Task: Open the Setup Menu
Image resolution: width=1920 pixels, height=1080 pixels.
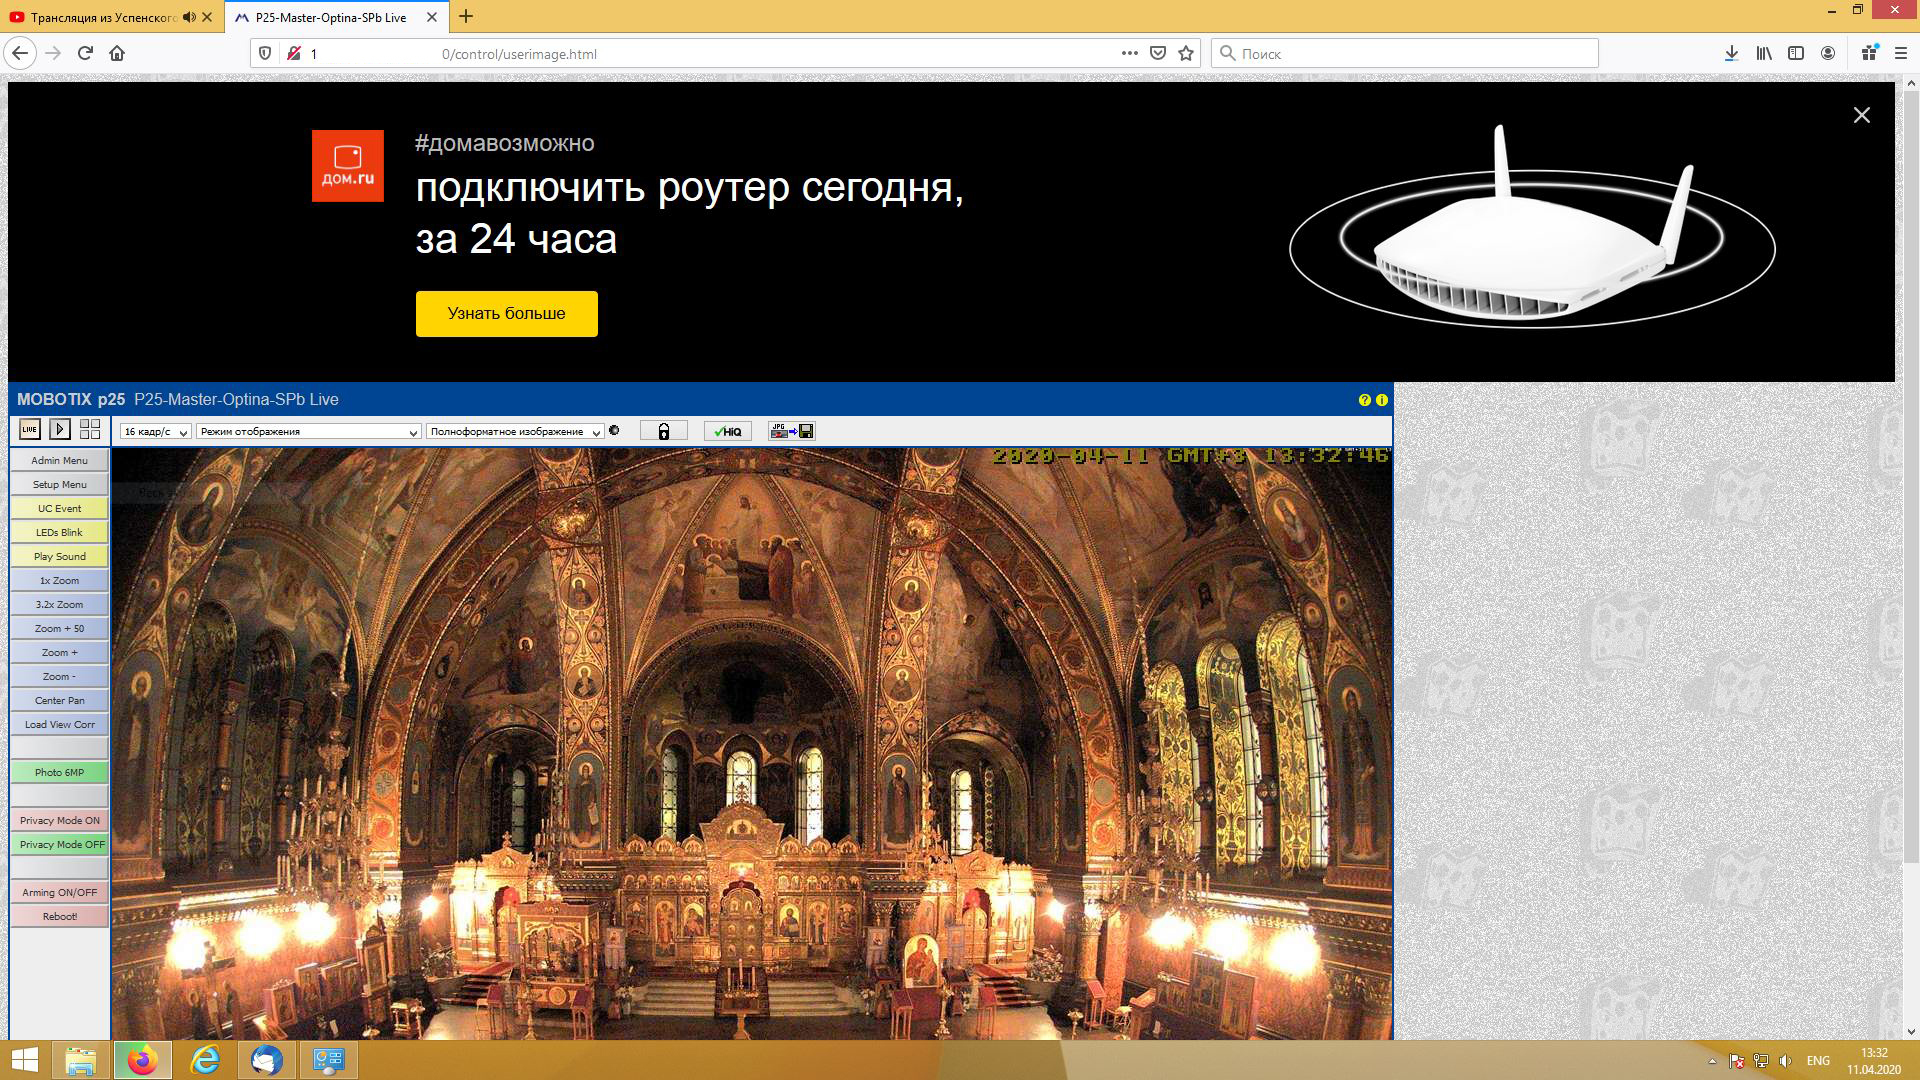Action: click(60, 485)
